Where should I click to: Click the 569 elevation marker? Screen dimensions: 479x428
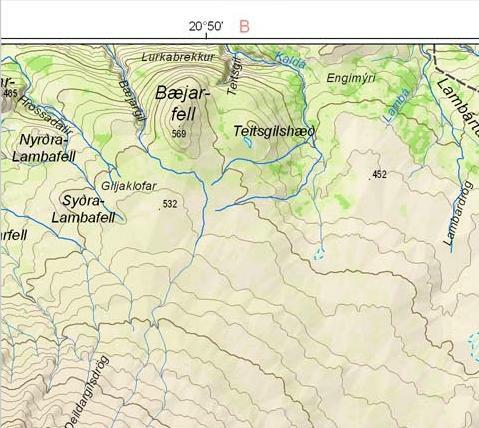click(179, 134)
